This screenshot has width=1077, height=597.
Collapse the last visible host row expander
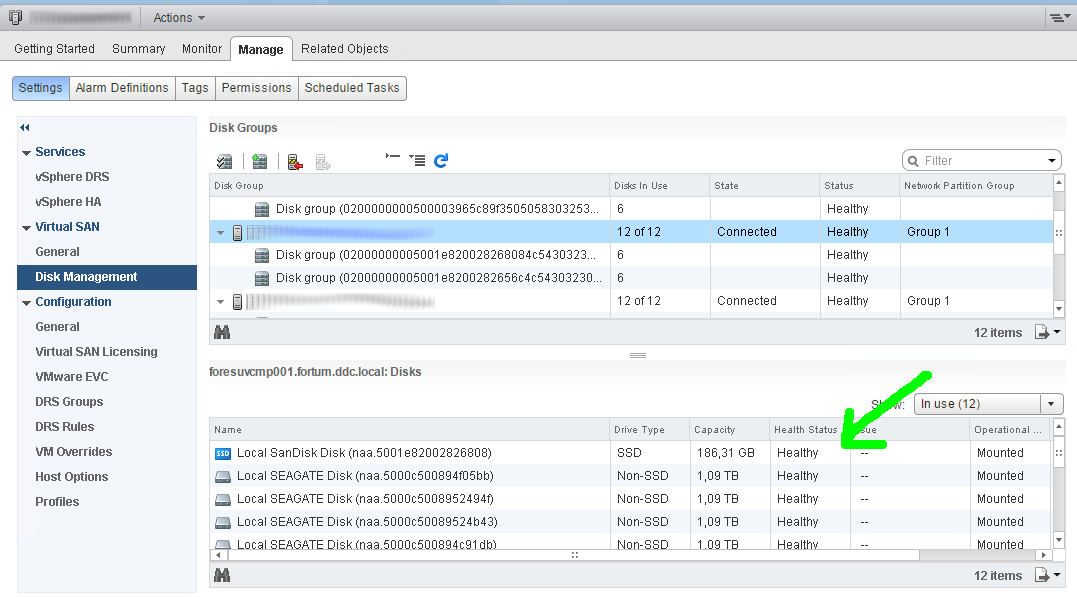[220, 302]
